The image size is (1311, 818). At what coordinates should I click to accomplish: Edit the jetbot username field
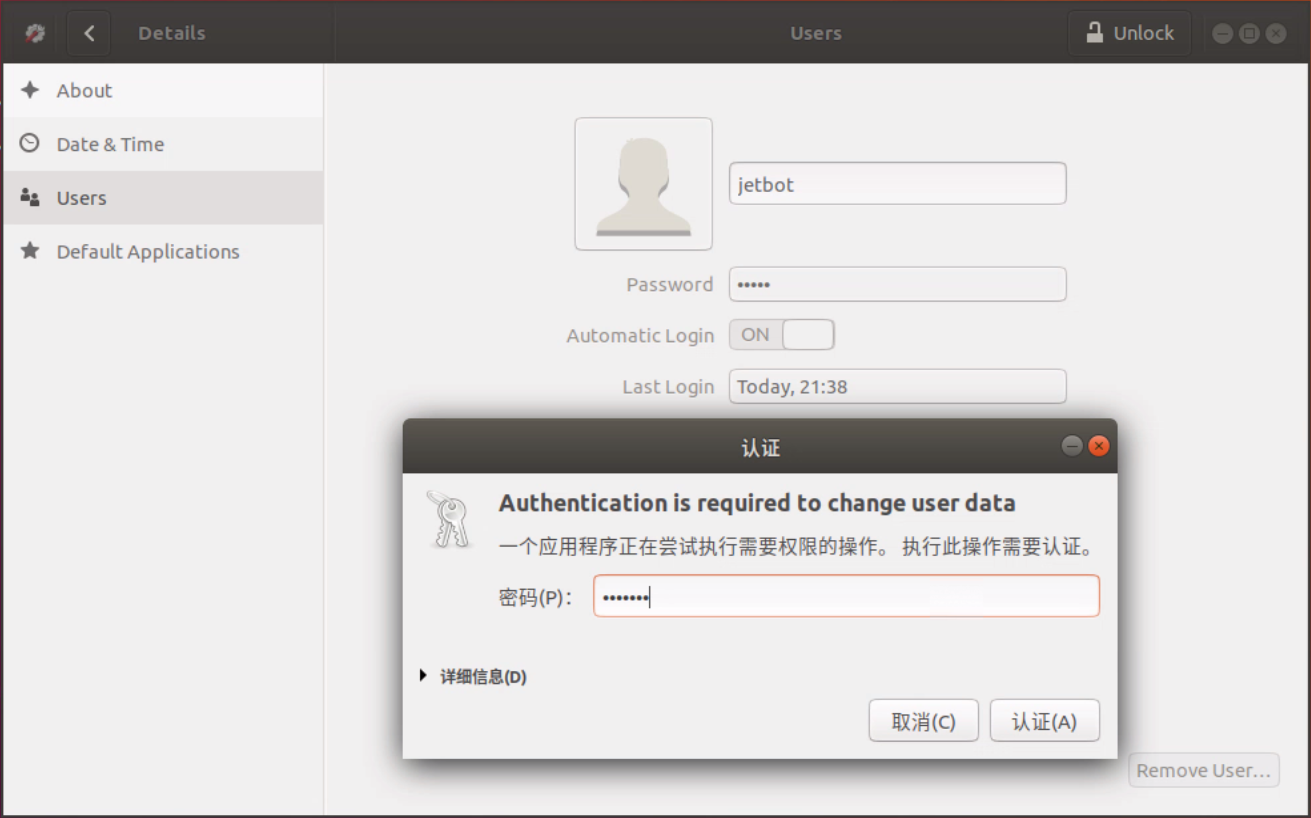tap(897, 184)
